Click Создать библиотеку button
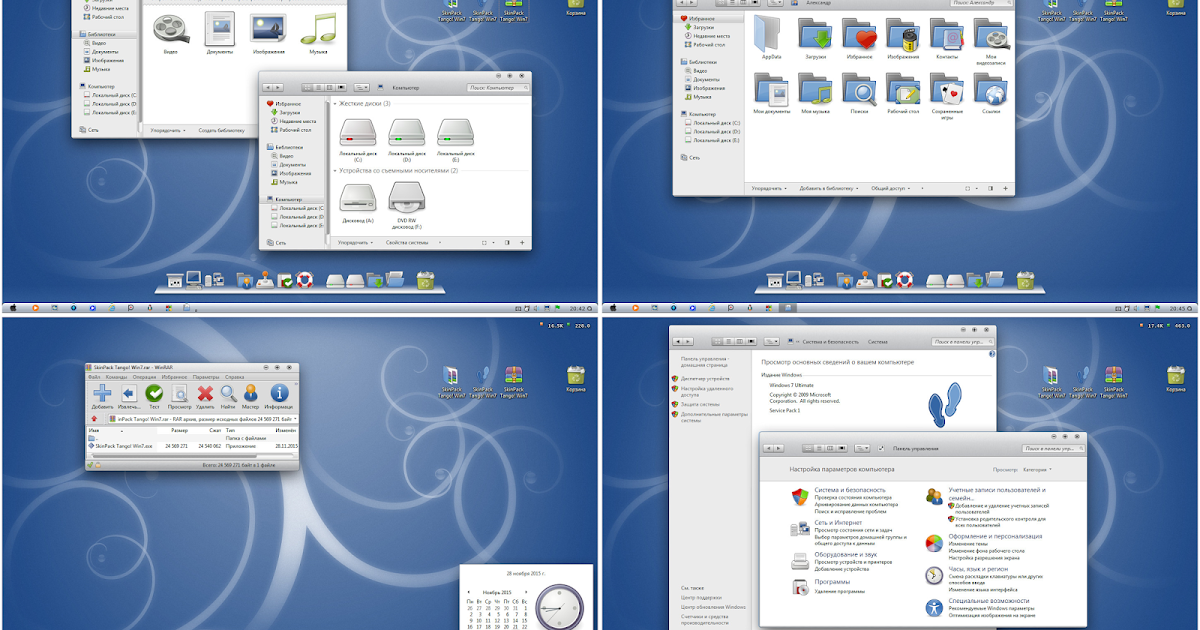 [221, 130]
